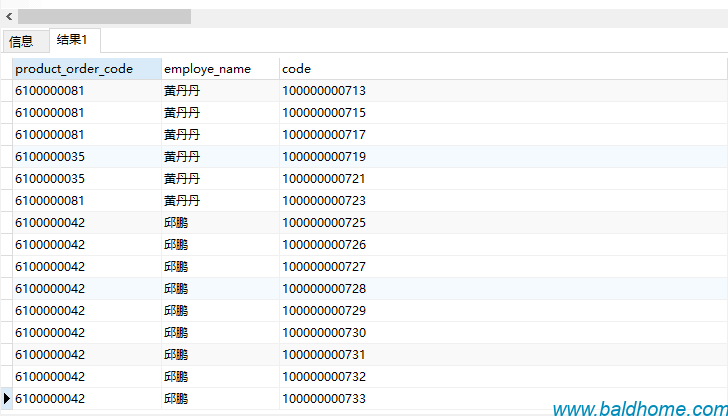The image size is (728, 416).
Task: Click the cell containing code 100000000715
Action: click(324, 113)
